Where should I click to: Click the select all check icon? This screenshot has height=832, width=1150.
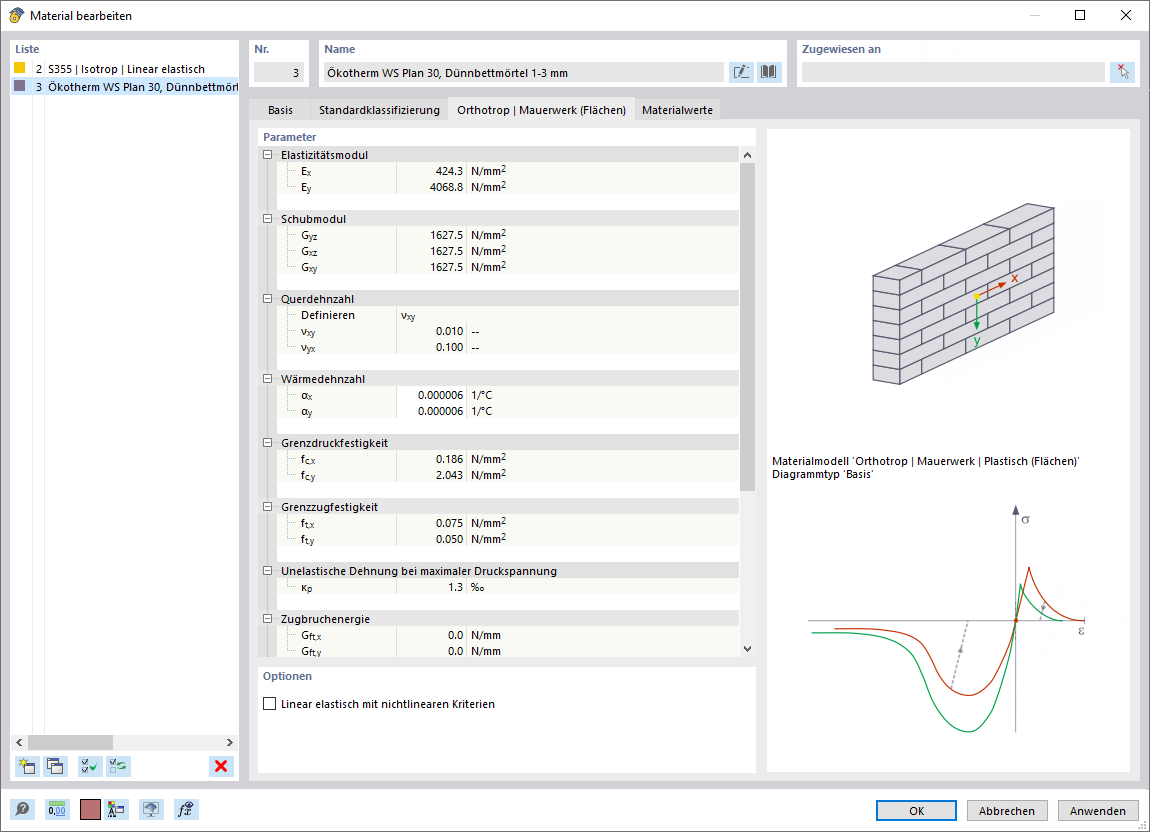(x=89, y=766)
